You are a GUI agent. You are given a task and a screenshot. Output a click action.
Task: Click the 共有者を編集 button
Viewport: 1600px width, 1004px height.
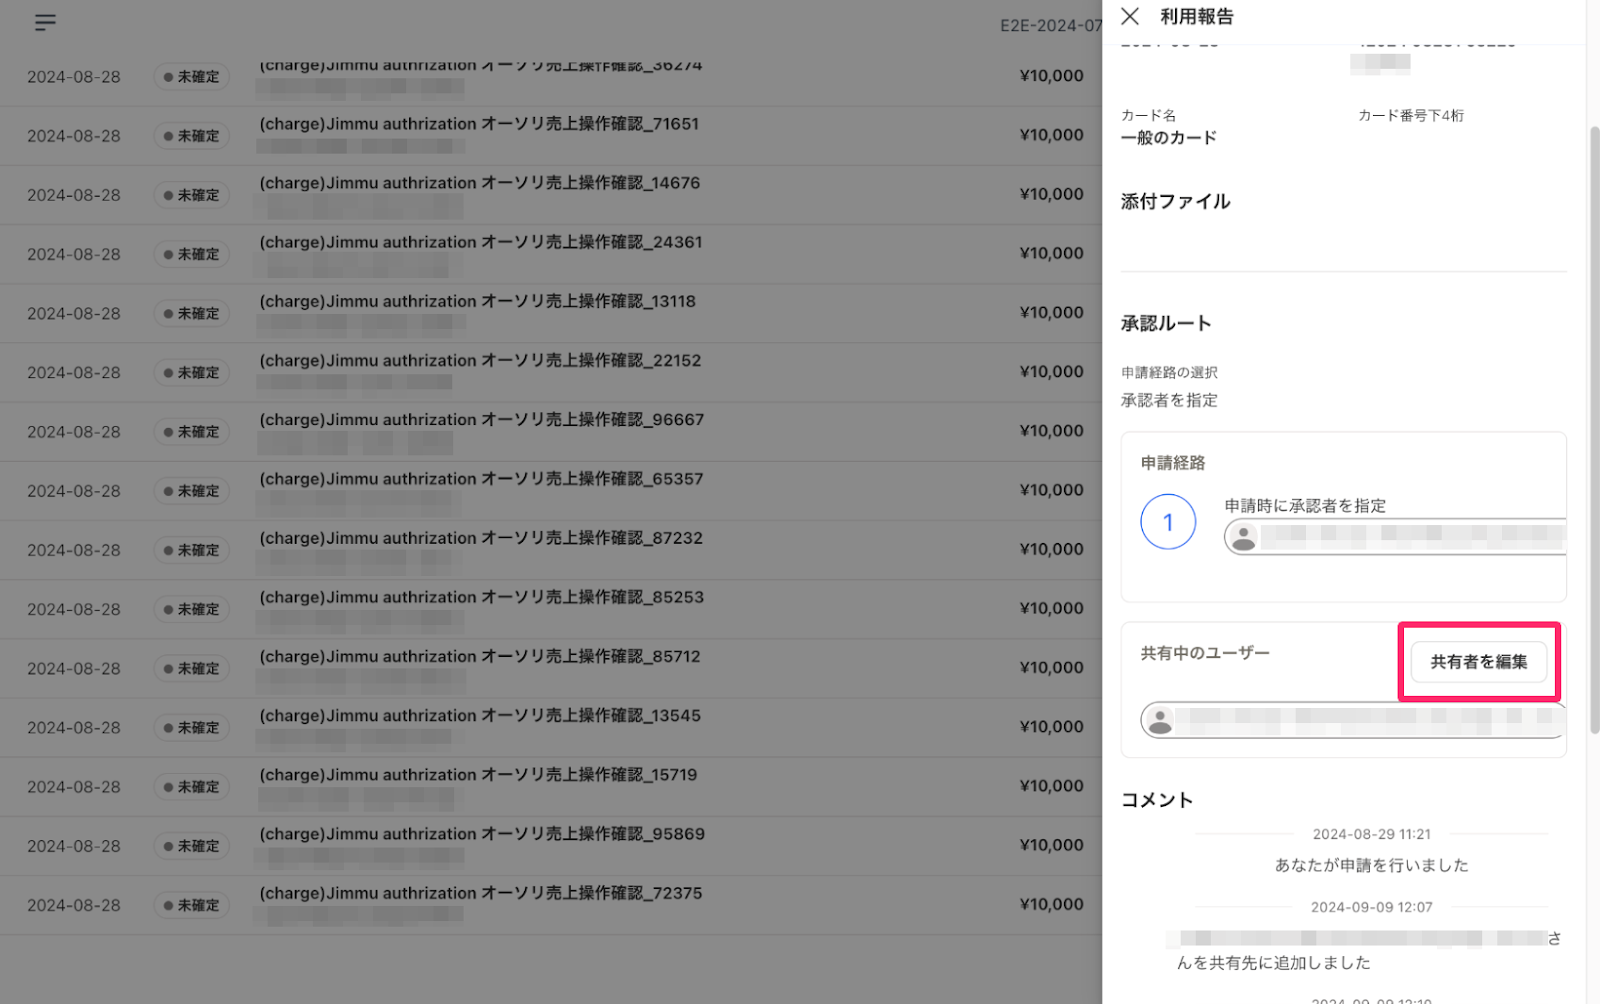click(1478, 662)
